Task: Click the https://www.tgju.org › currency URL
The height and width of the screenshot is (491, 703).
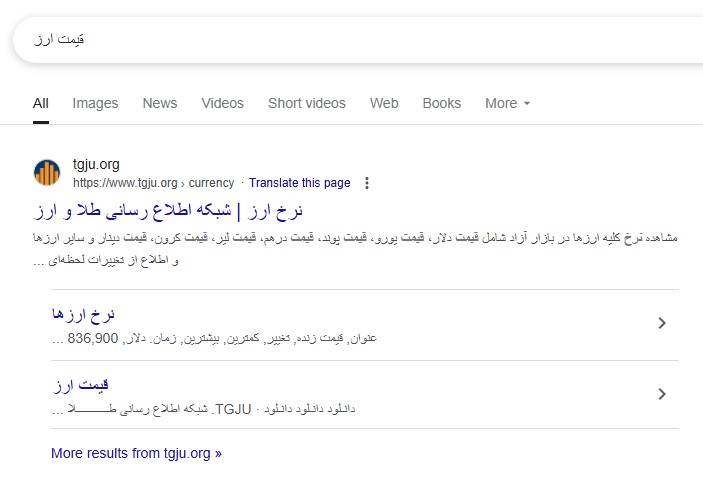Action: 154,183
